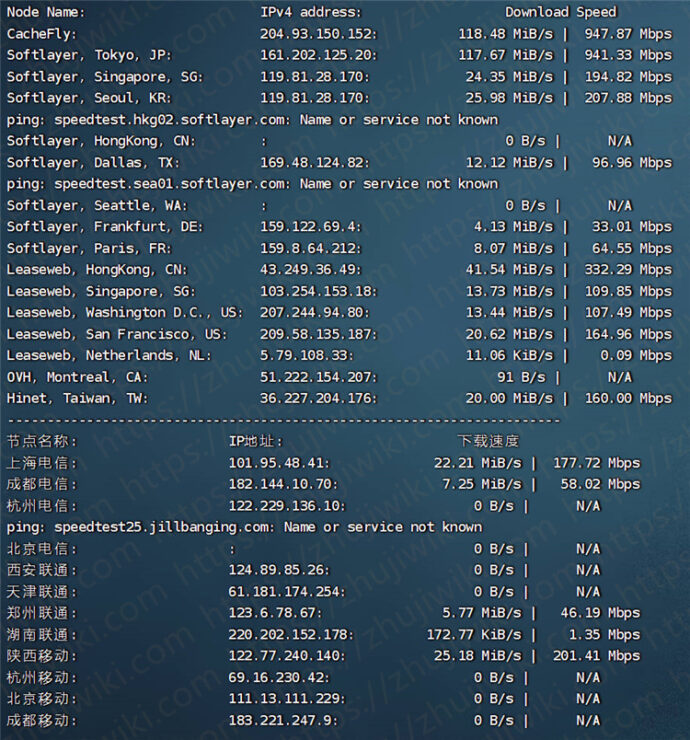Click IP address 159.122.69.4

click(311, 227)
